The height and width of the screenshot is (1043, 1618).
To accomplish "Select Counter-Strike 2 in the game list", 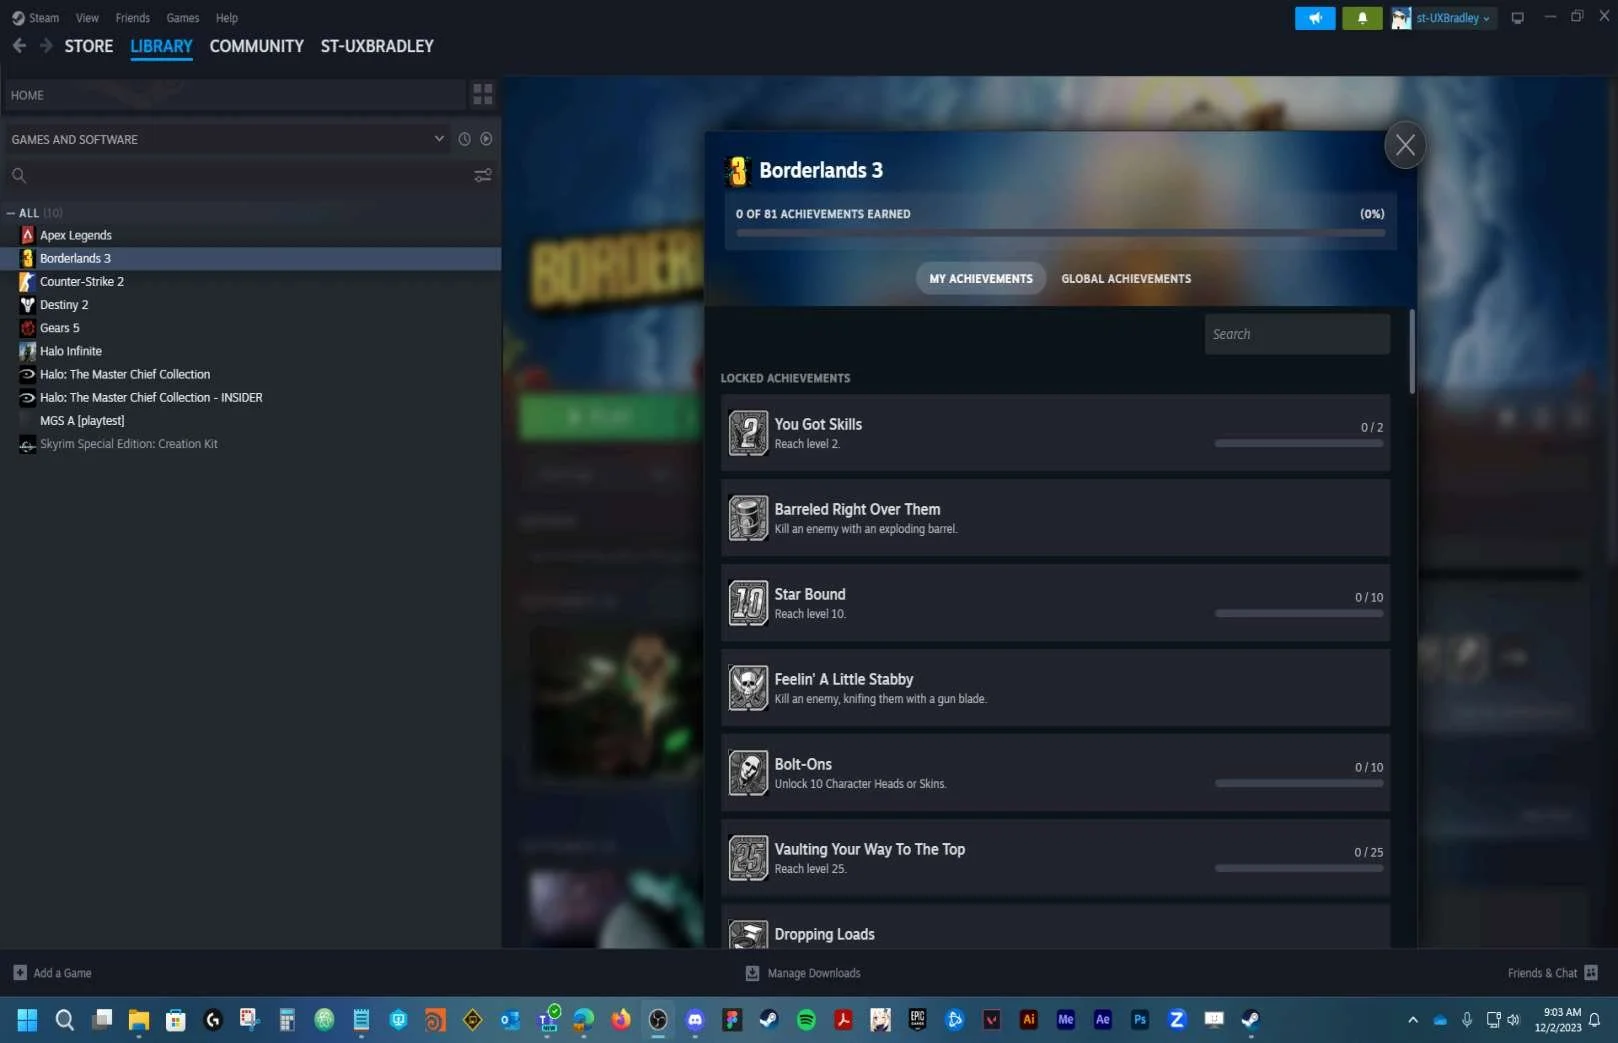I will (x=252, y=282).
